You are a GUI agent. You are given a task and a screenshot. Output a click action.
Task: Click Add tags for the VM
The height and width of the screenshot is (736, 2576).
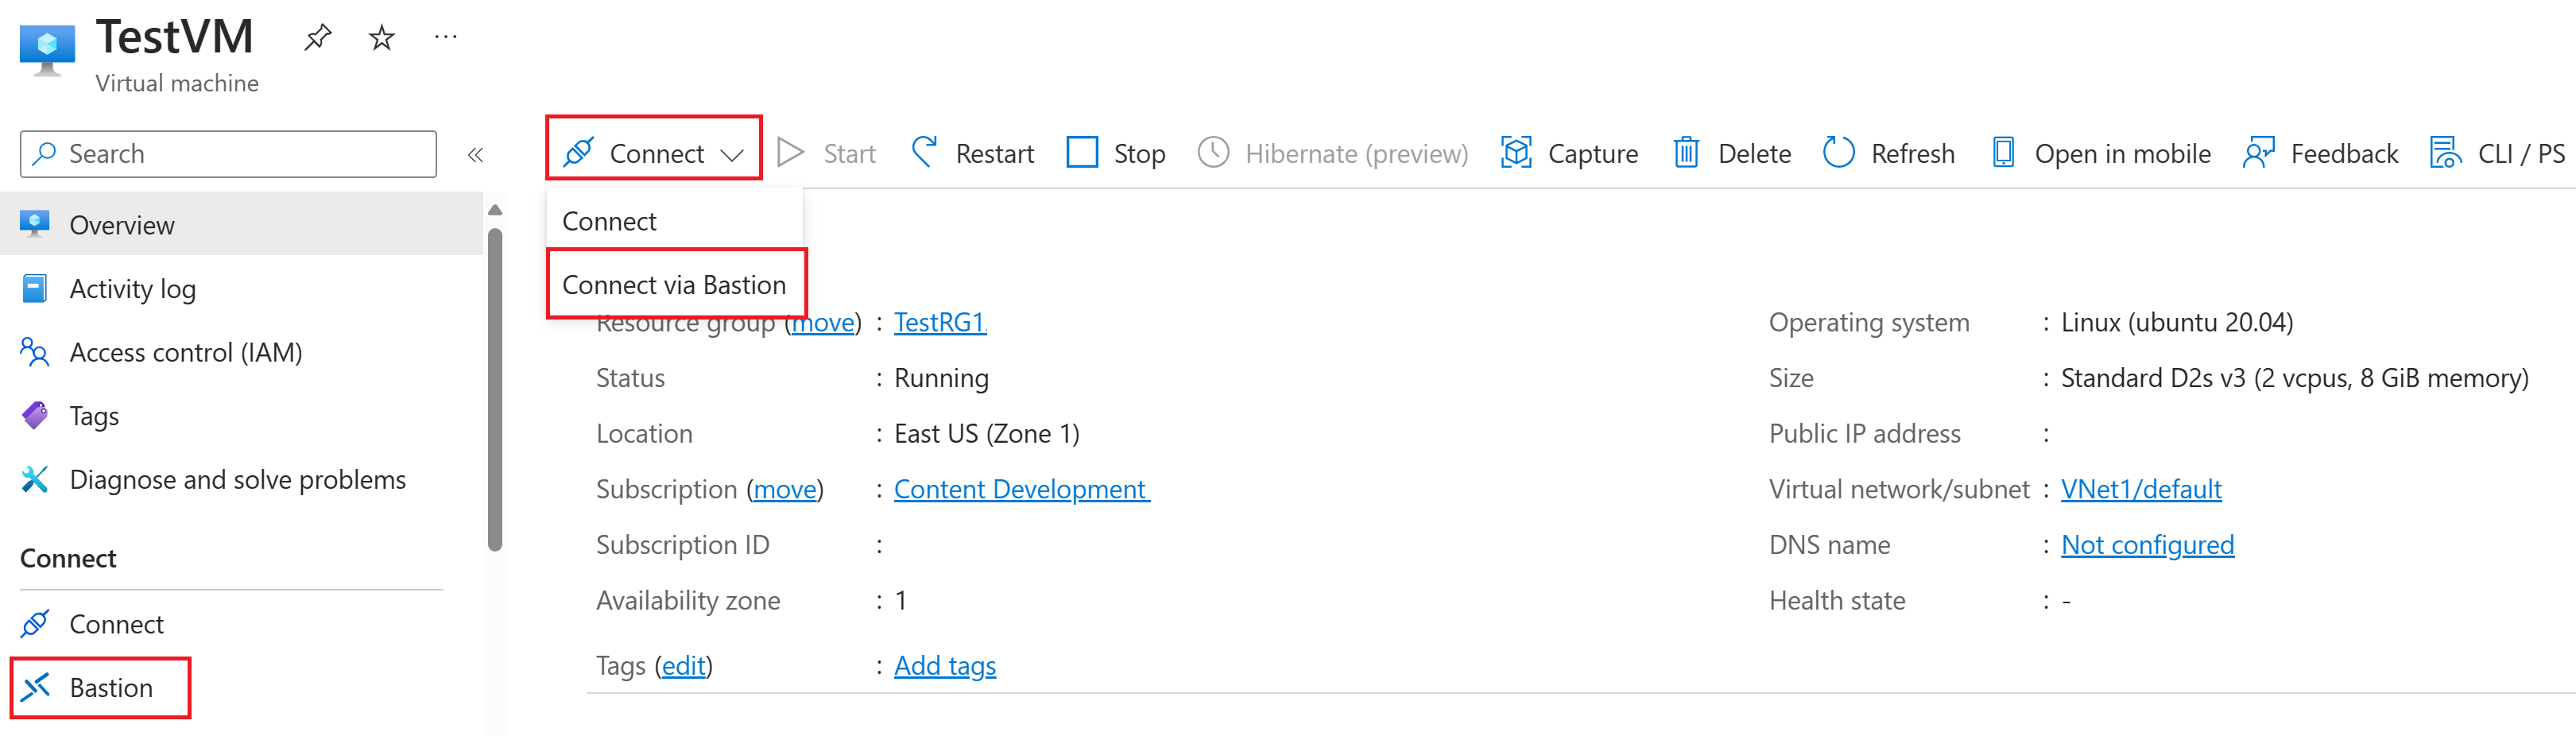(944, 665)
